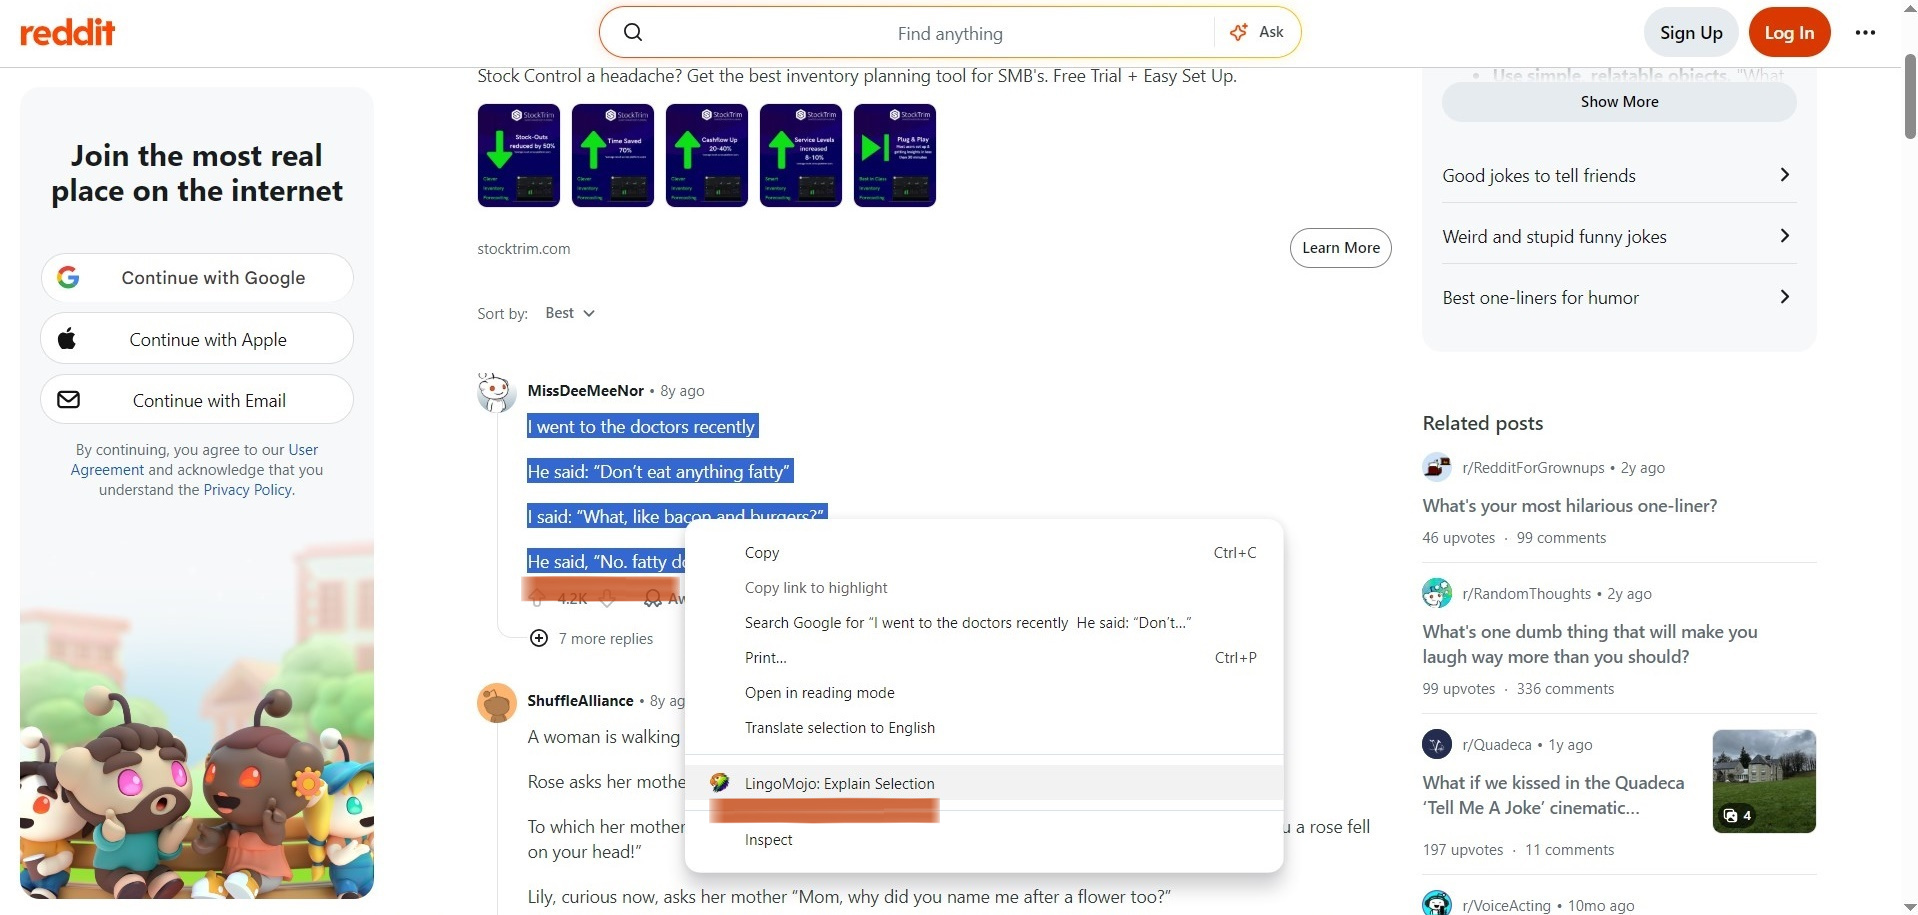
Task: Click the Email envelope icon
Action: pos(68,399)
